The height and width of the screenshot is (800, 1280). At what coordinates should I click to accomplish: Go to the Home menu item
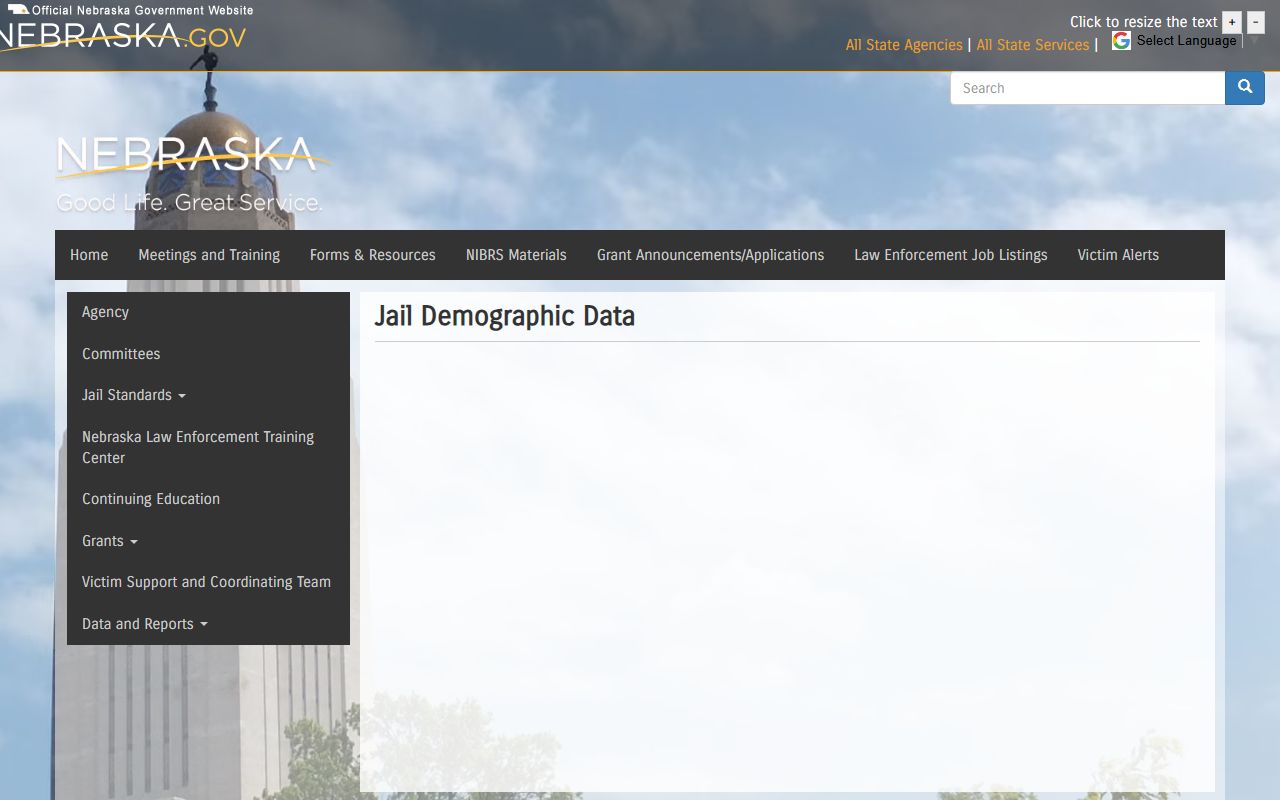(x=89, y=255)
